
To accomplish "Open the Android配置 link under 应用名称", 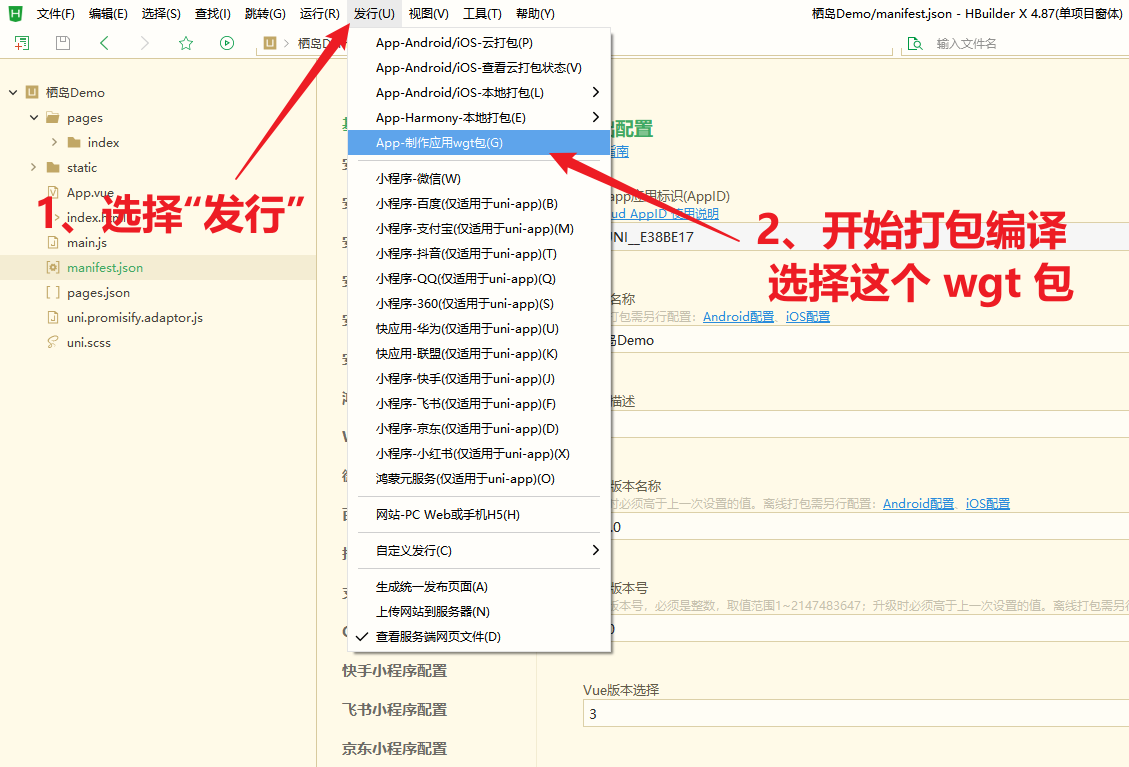I will [x=738, y=317].
